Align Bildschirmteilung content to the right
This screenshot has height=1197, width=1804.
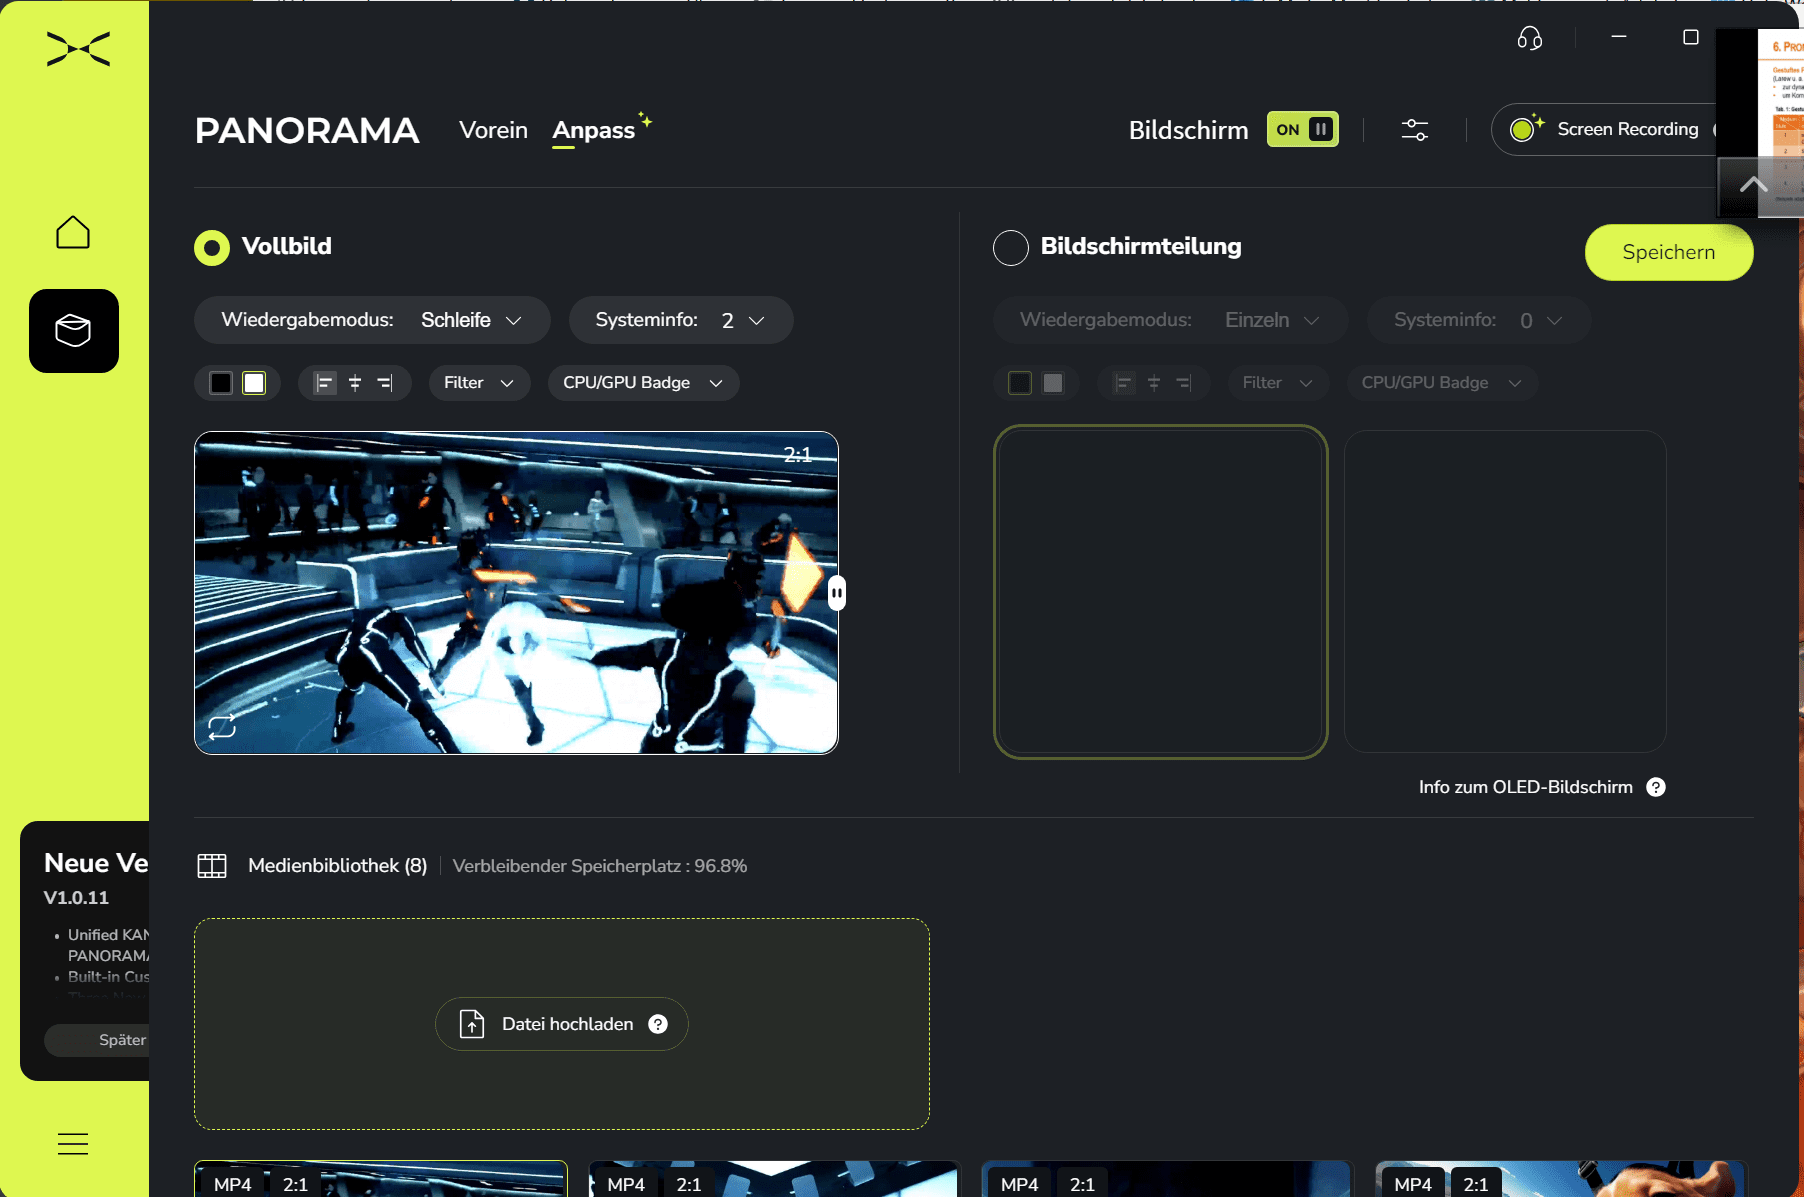[1184, 383]
